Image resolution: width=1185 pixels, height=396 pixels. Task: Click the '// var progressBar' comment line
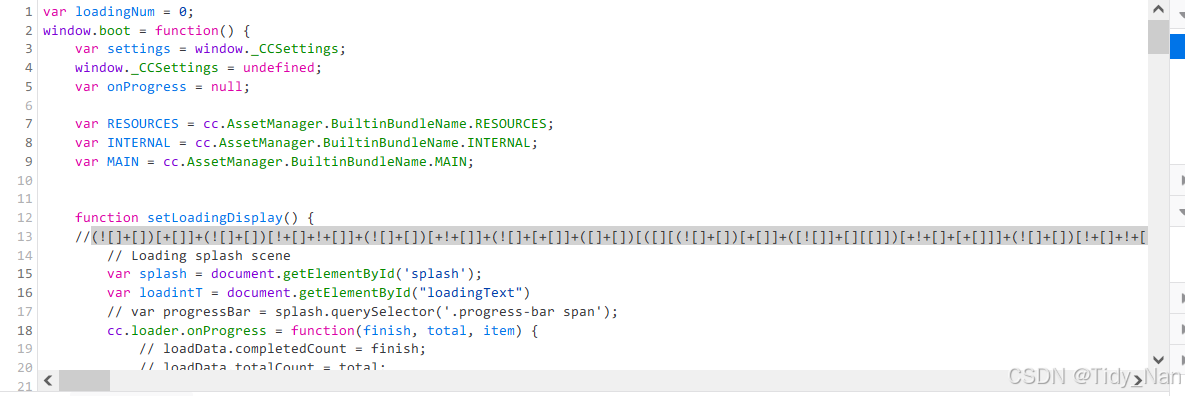362,311
